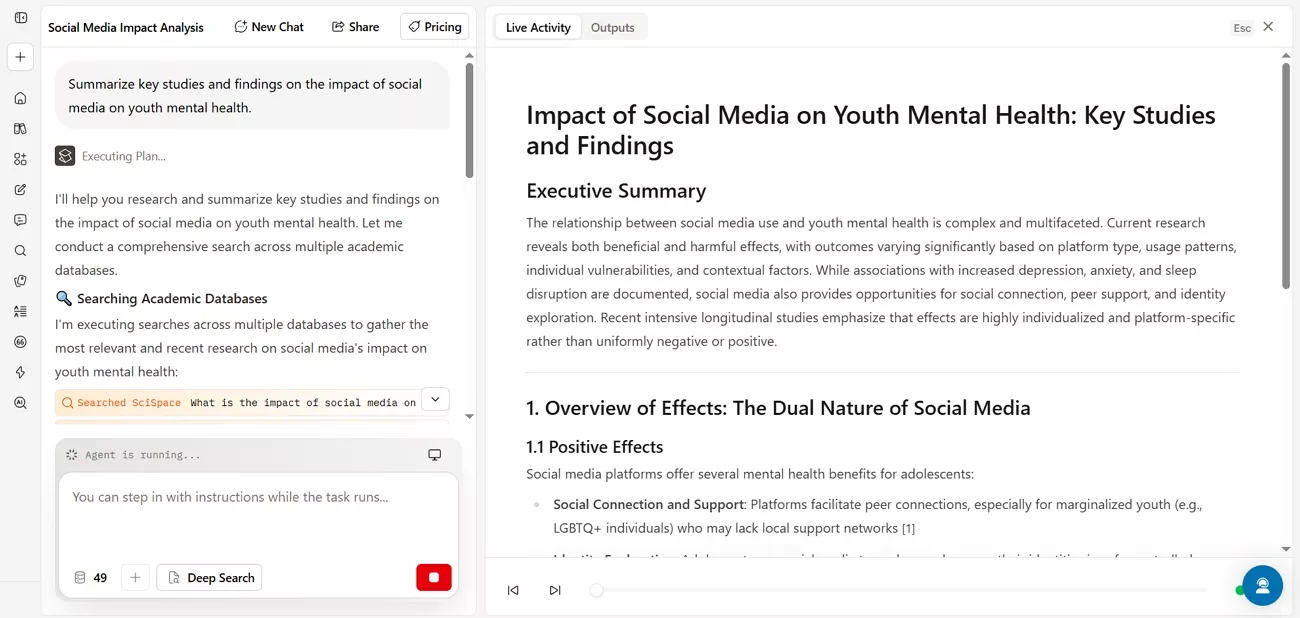Open the add attachment plus menu

click(135, 578)
